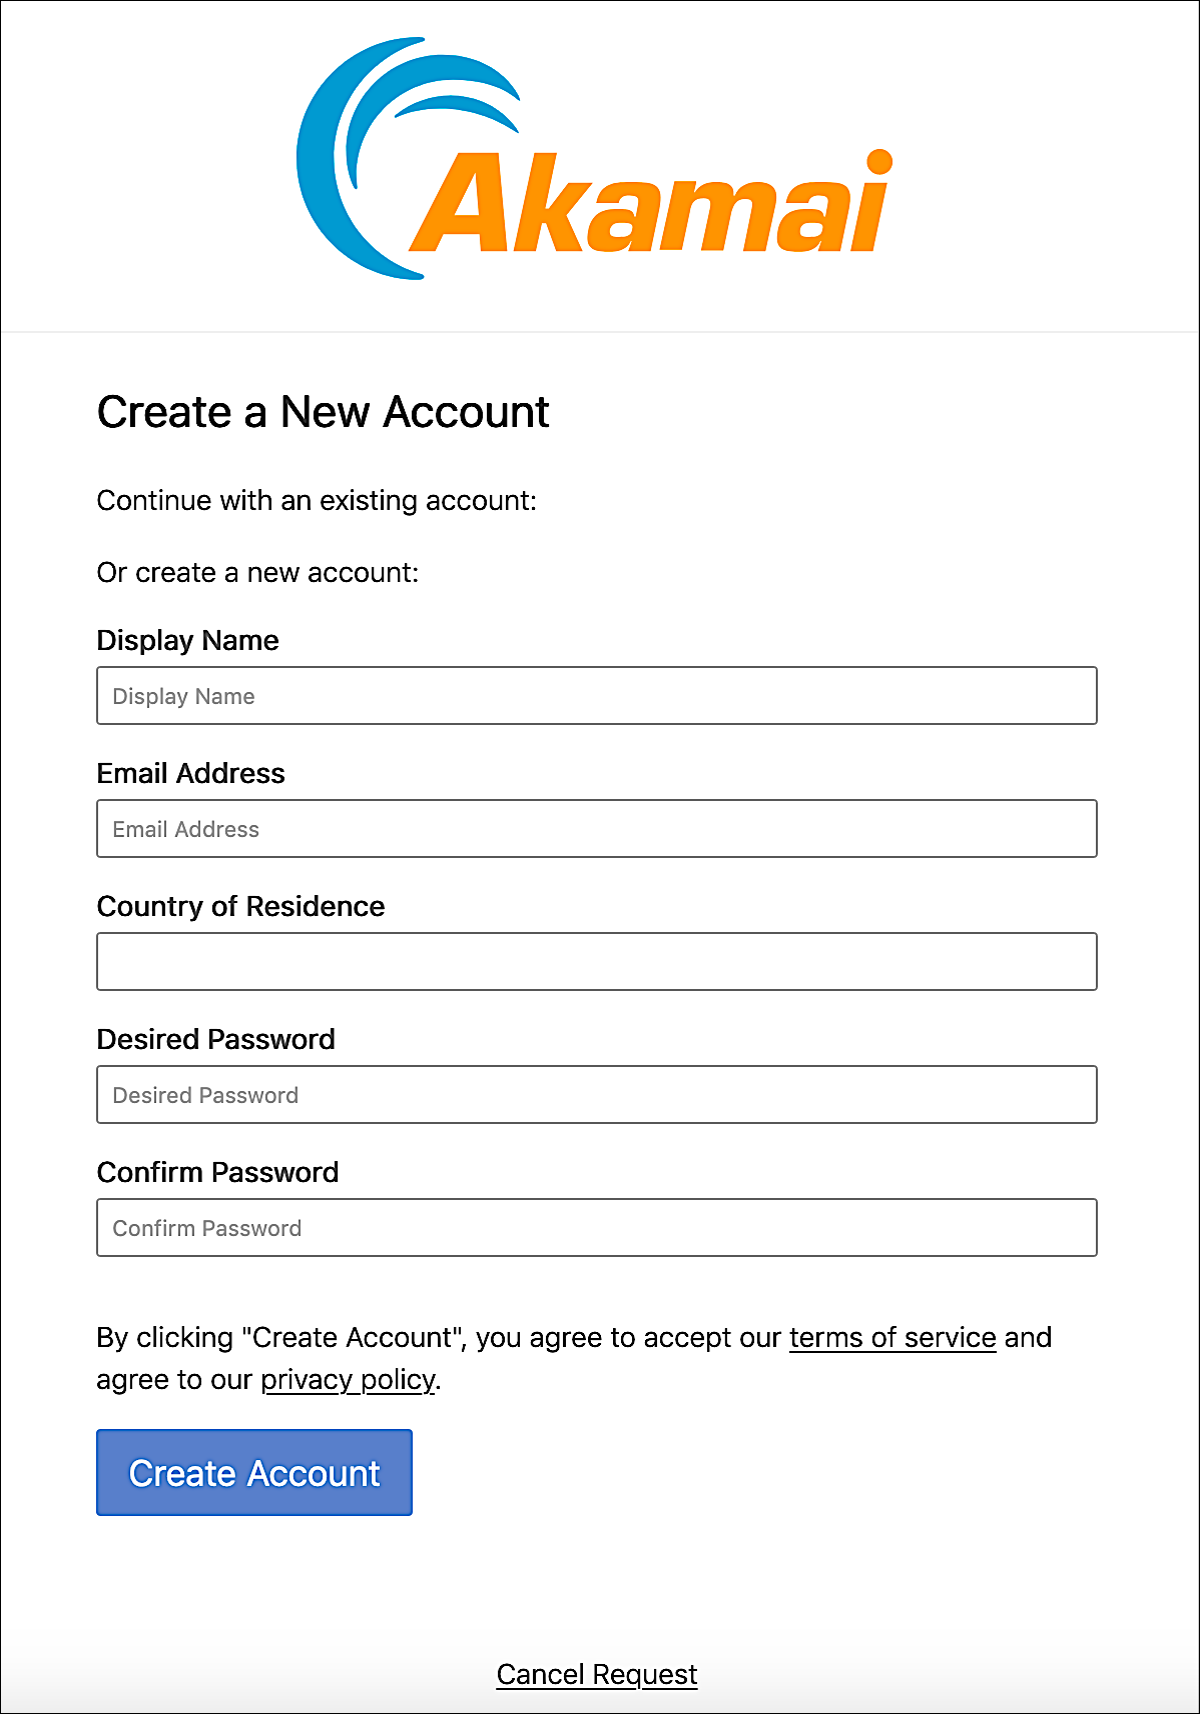The height and width of the screenshot is (1714, 1200).
Task: Open the privacy policy link
Action: click(x=348, y=1380)
